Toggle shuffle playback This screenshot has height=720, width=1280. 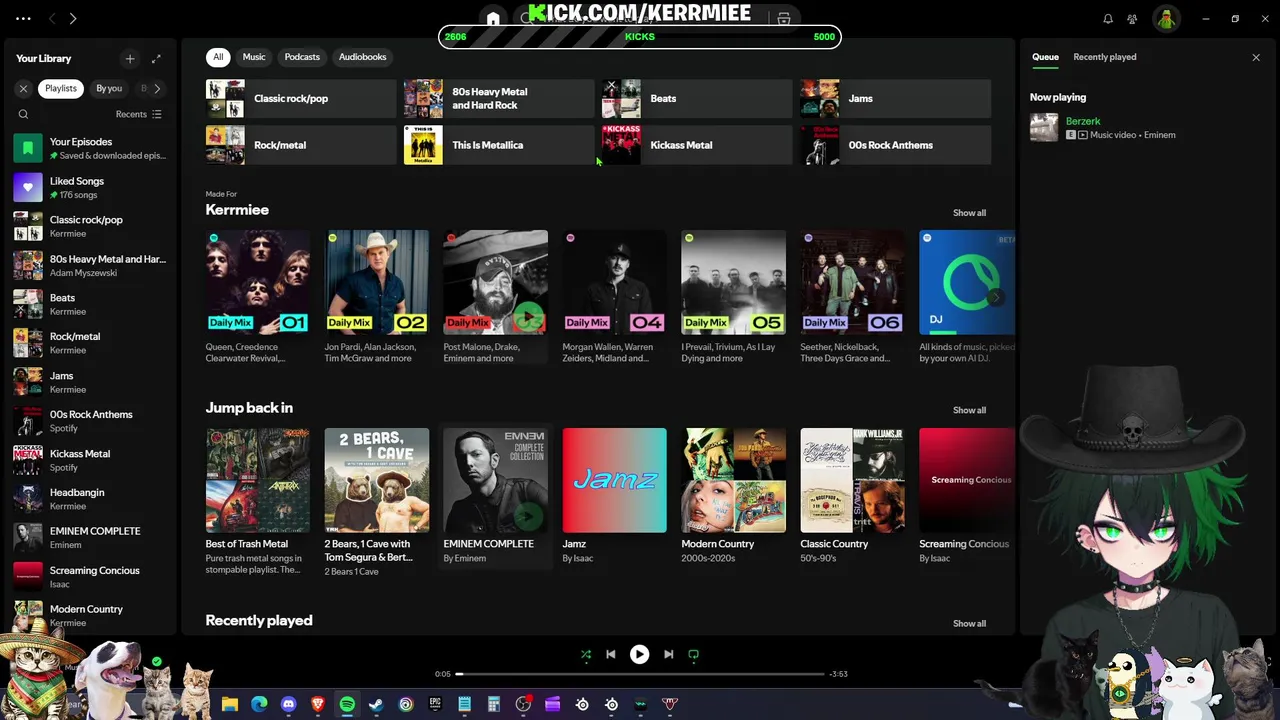point(586,654)
